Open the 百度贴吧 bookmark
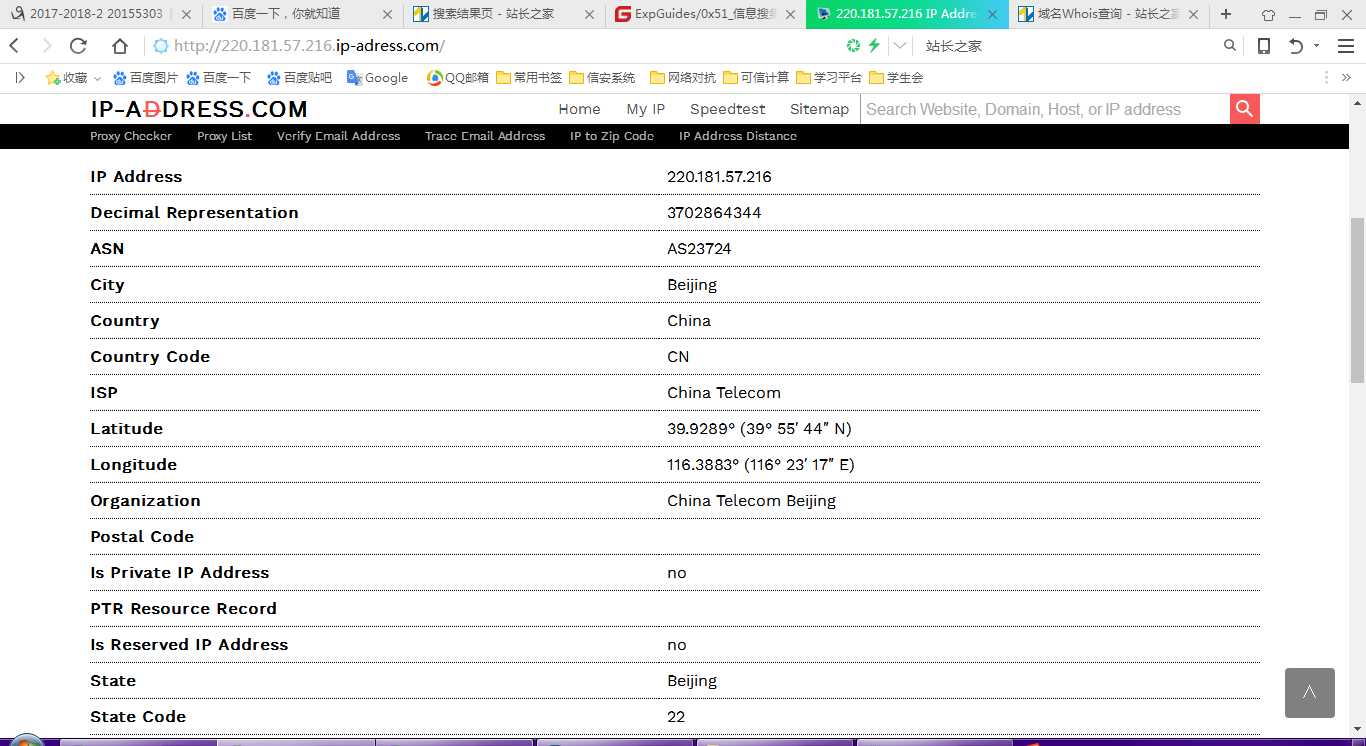This screenshot has width=1366, height=746. coord(299,77)
